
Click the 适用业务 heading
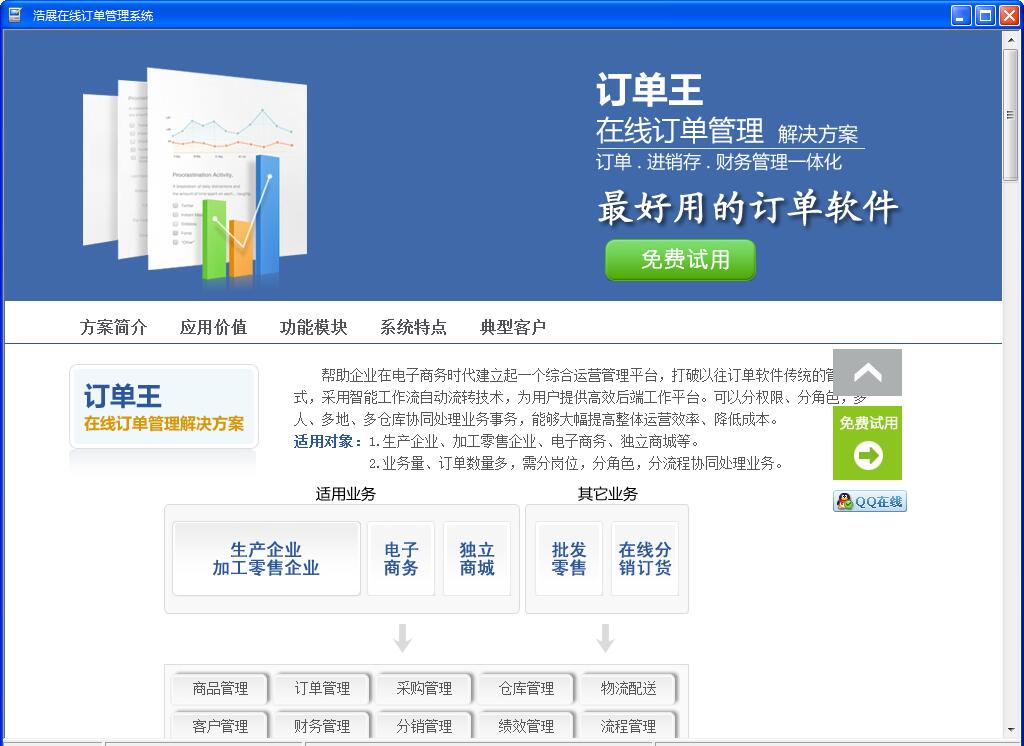pos(345,493)
